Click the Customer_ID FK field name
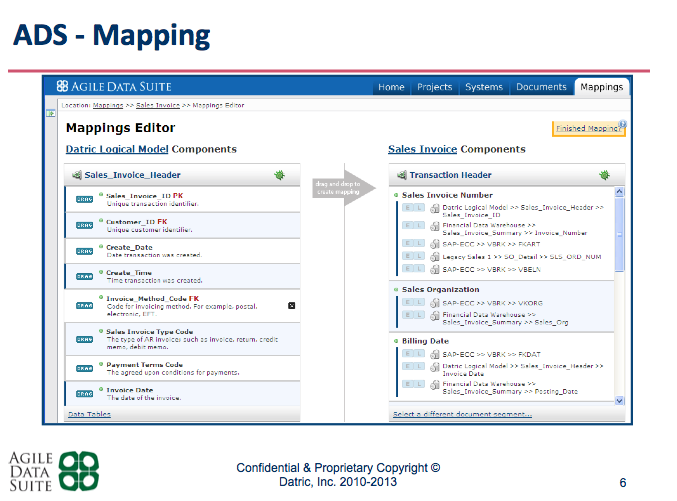677x501 pixels. pos(136,222)
